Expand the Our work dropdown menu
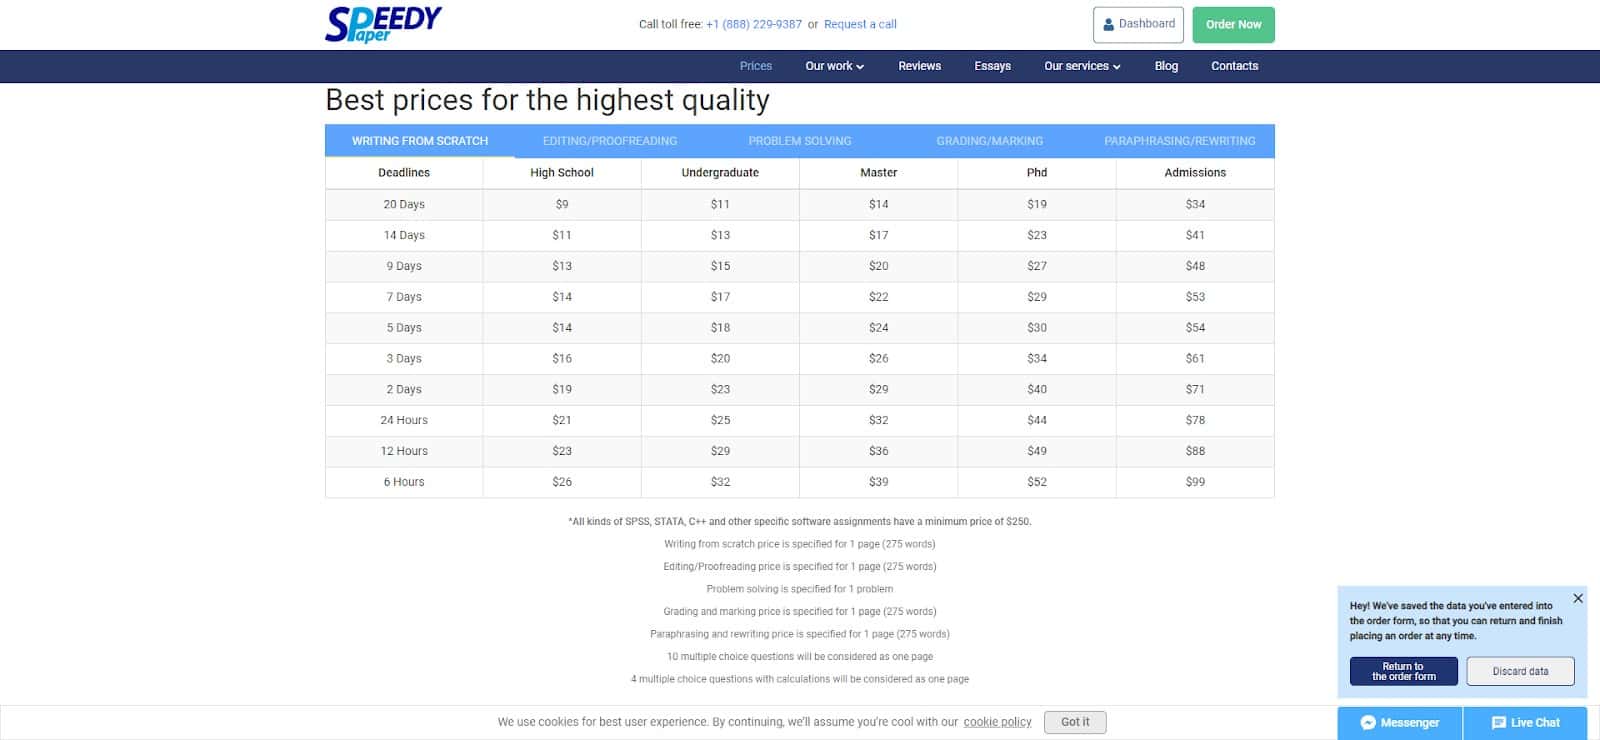The width and height of the screenshot is (1600, 740). click(834, 66)
